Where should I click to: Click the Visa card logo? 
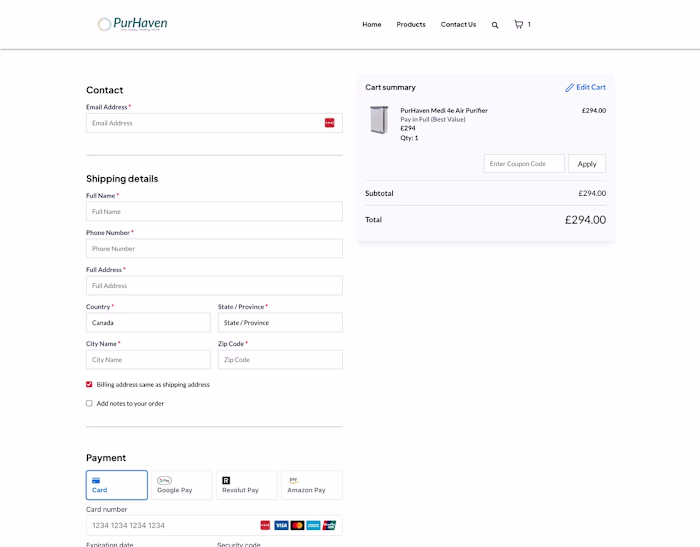[x=281, y=526]
